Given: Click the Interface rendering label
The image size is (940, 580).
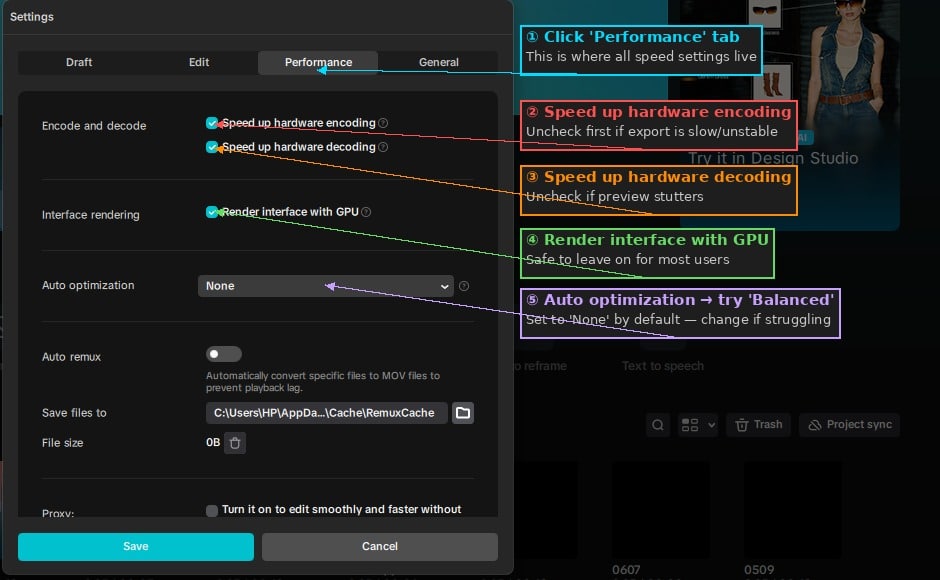Looking at the screenshot, I should click(91, 215).
